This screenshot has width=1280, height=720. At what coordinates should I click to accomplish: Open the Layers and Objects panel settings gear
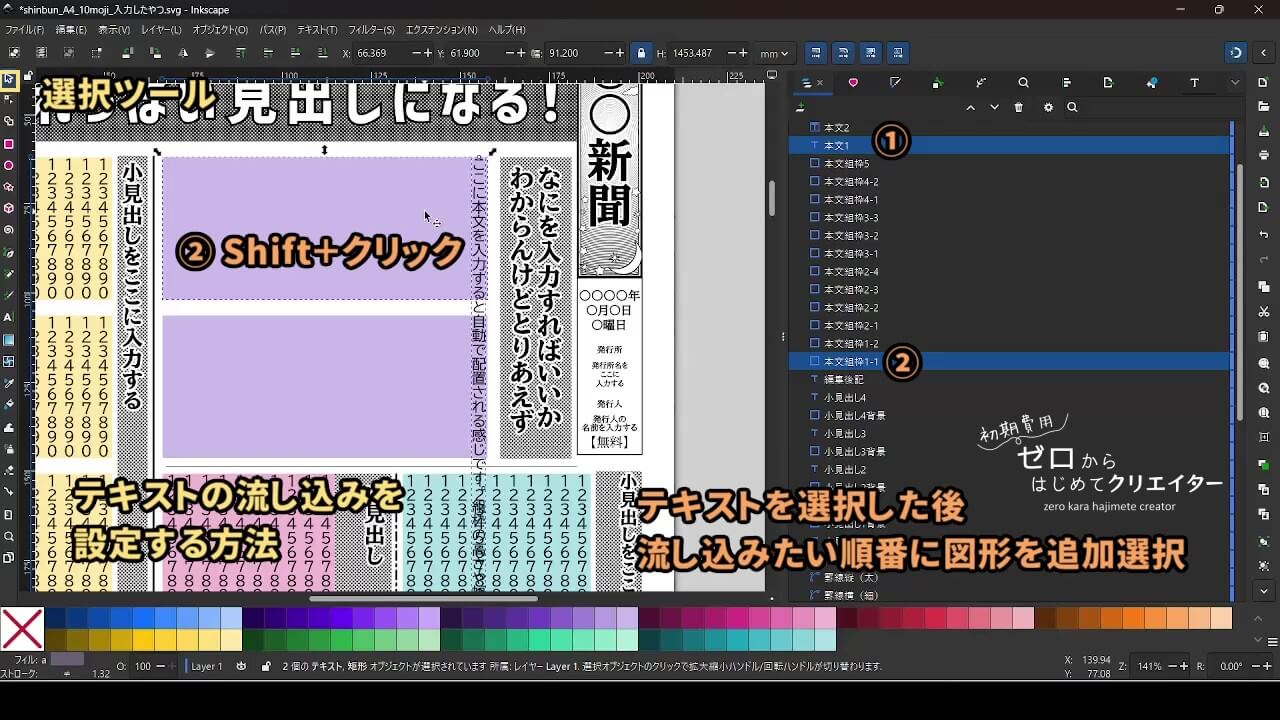click(1048, 107)
